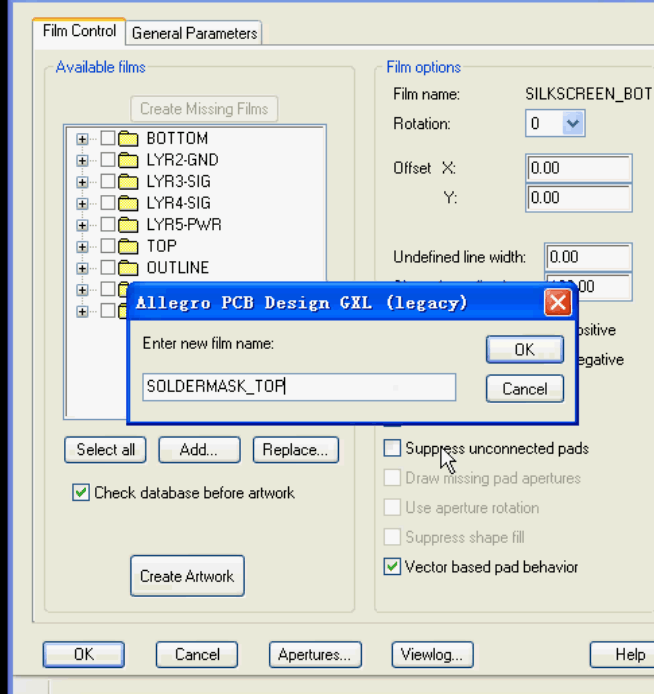Expand the LYR3-SIG tree node
This screenshot has width=654, height=694.
coord(82,182)
